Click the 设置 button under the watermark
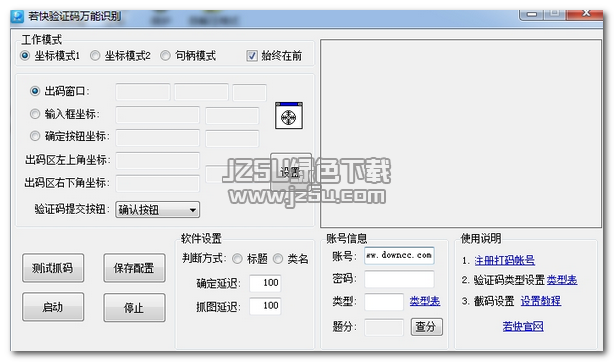Image resolution: width=614 pixels, height=362 pixels. [291, 172]
